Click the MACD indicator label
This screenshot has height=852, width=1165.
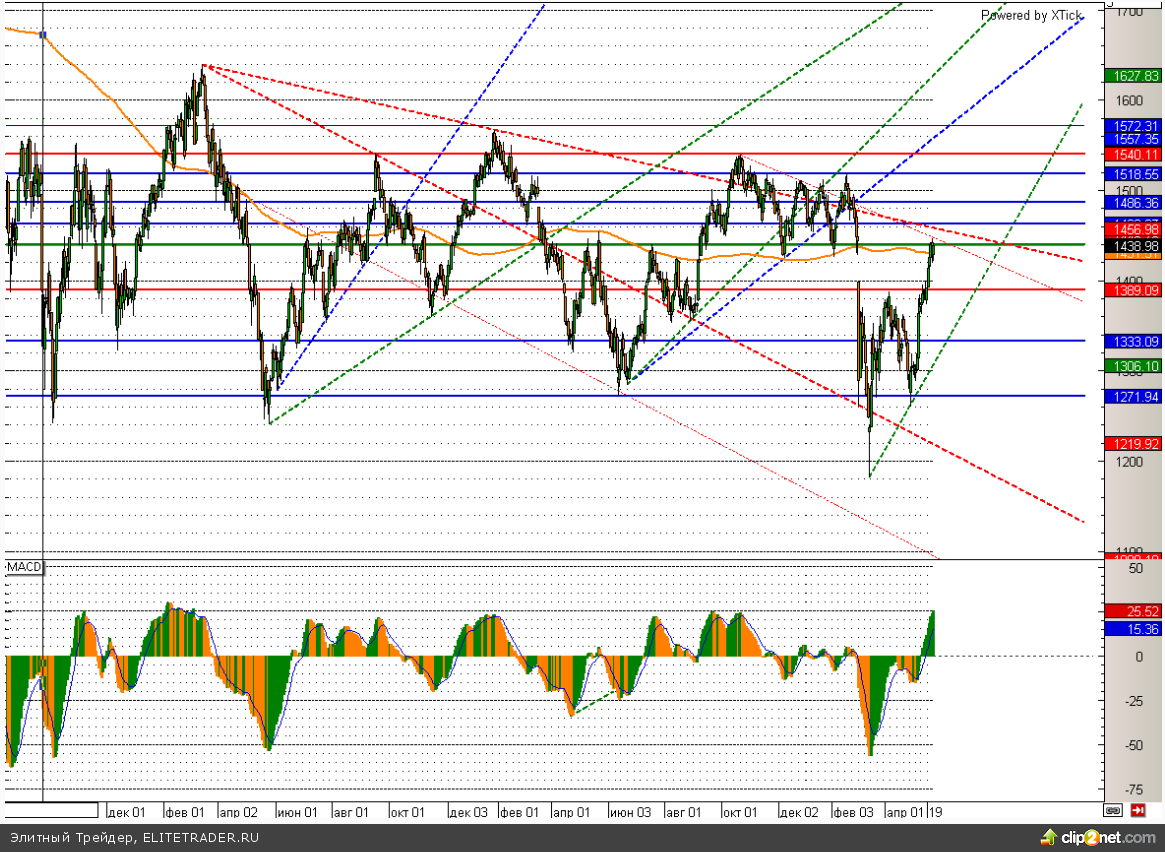click(x=25, y=567)
